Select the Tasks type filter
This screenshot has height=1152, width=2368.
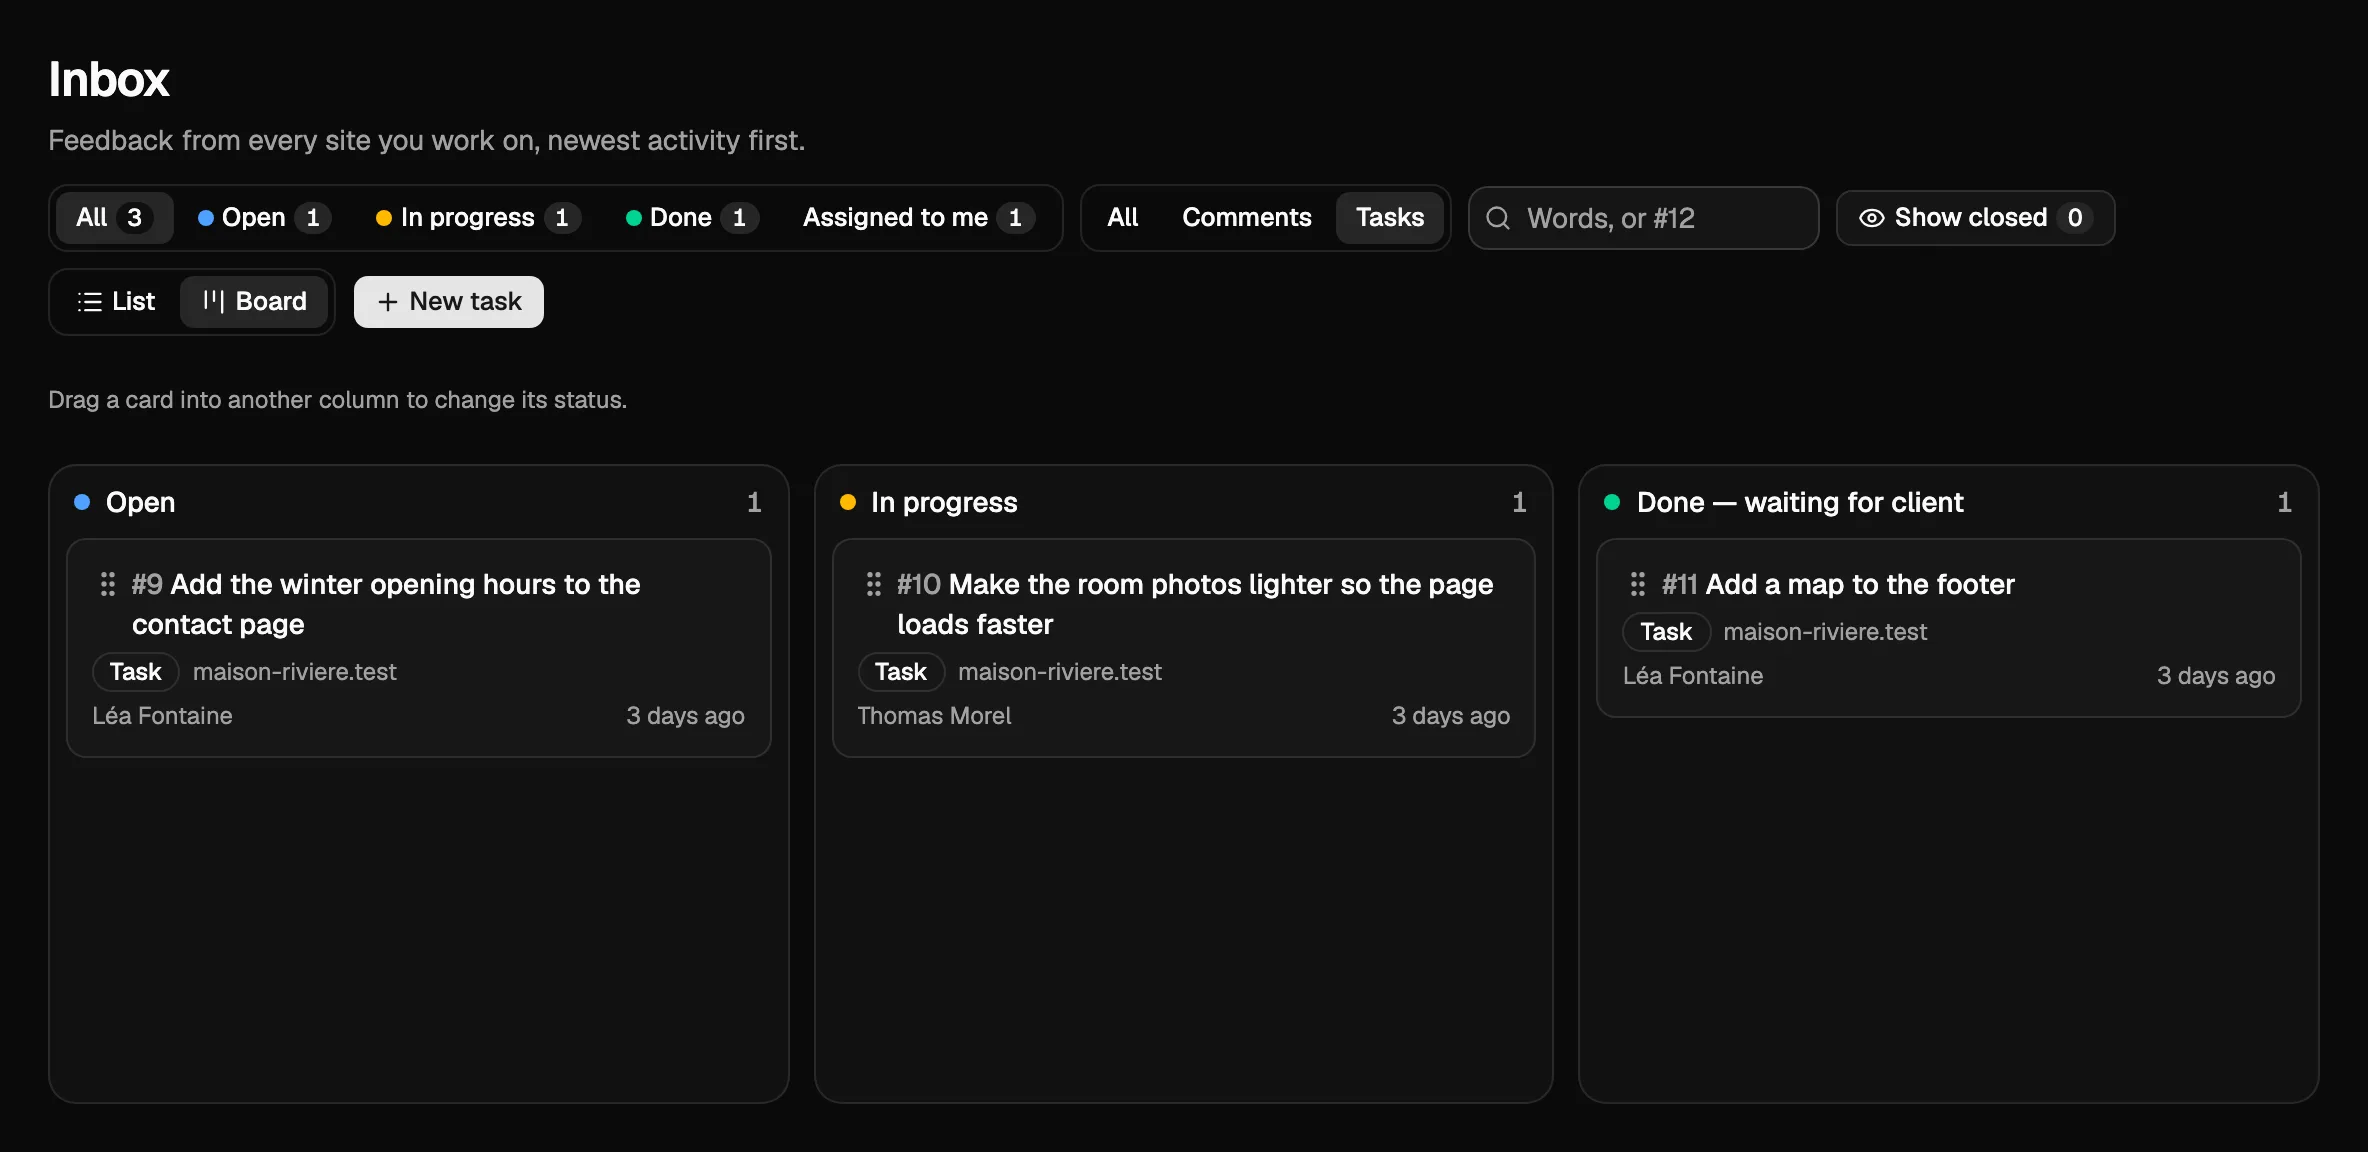coord(1389,218)
